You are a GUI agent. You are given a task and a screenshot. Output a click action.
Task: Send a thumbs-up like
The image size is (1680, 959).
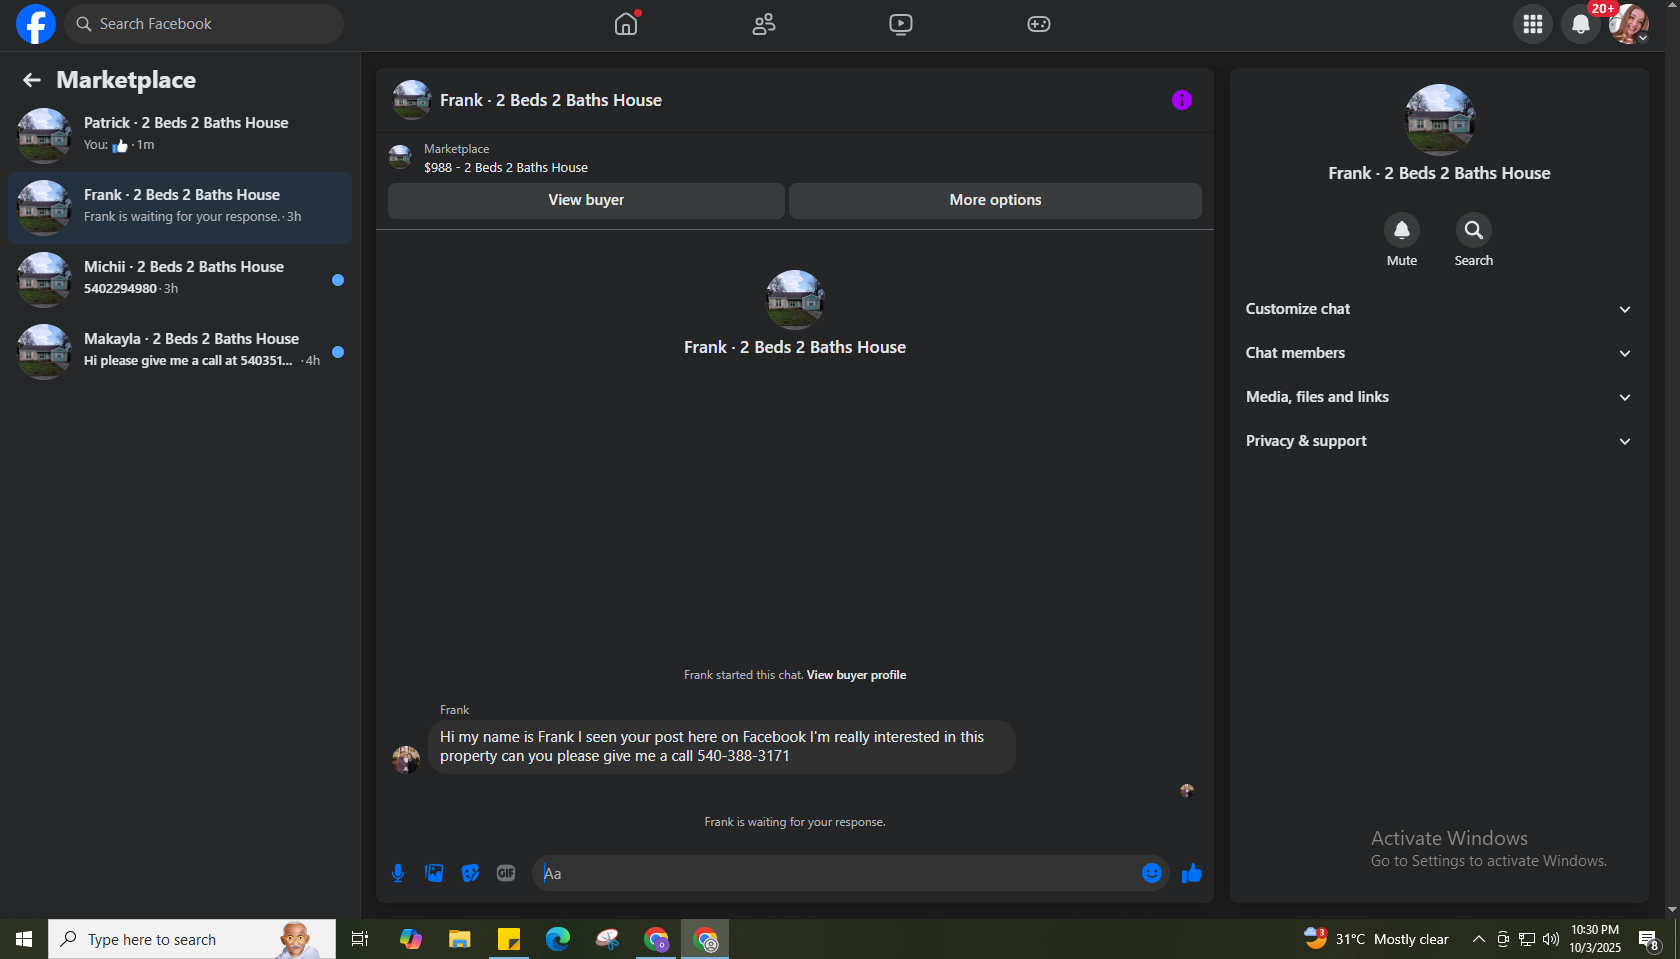(x=1192, y=873)
